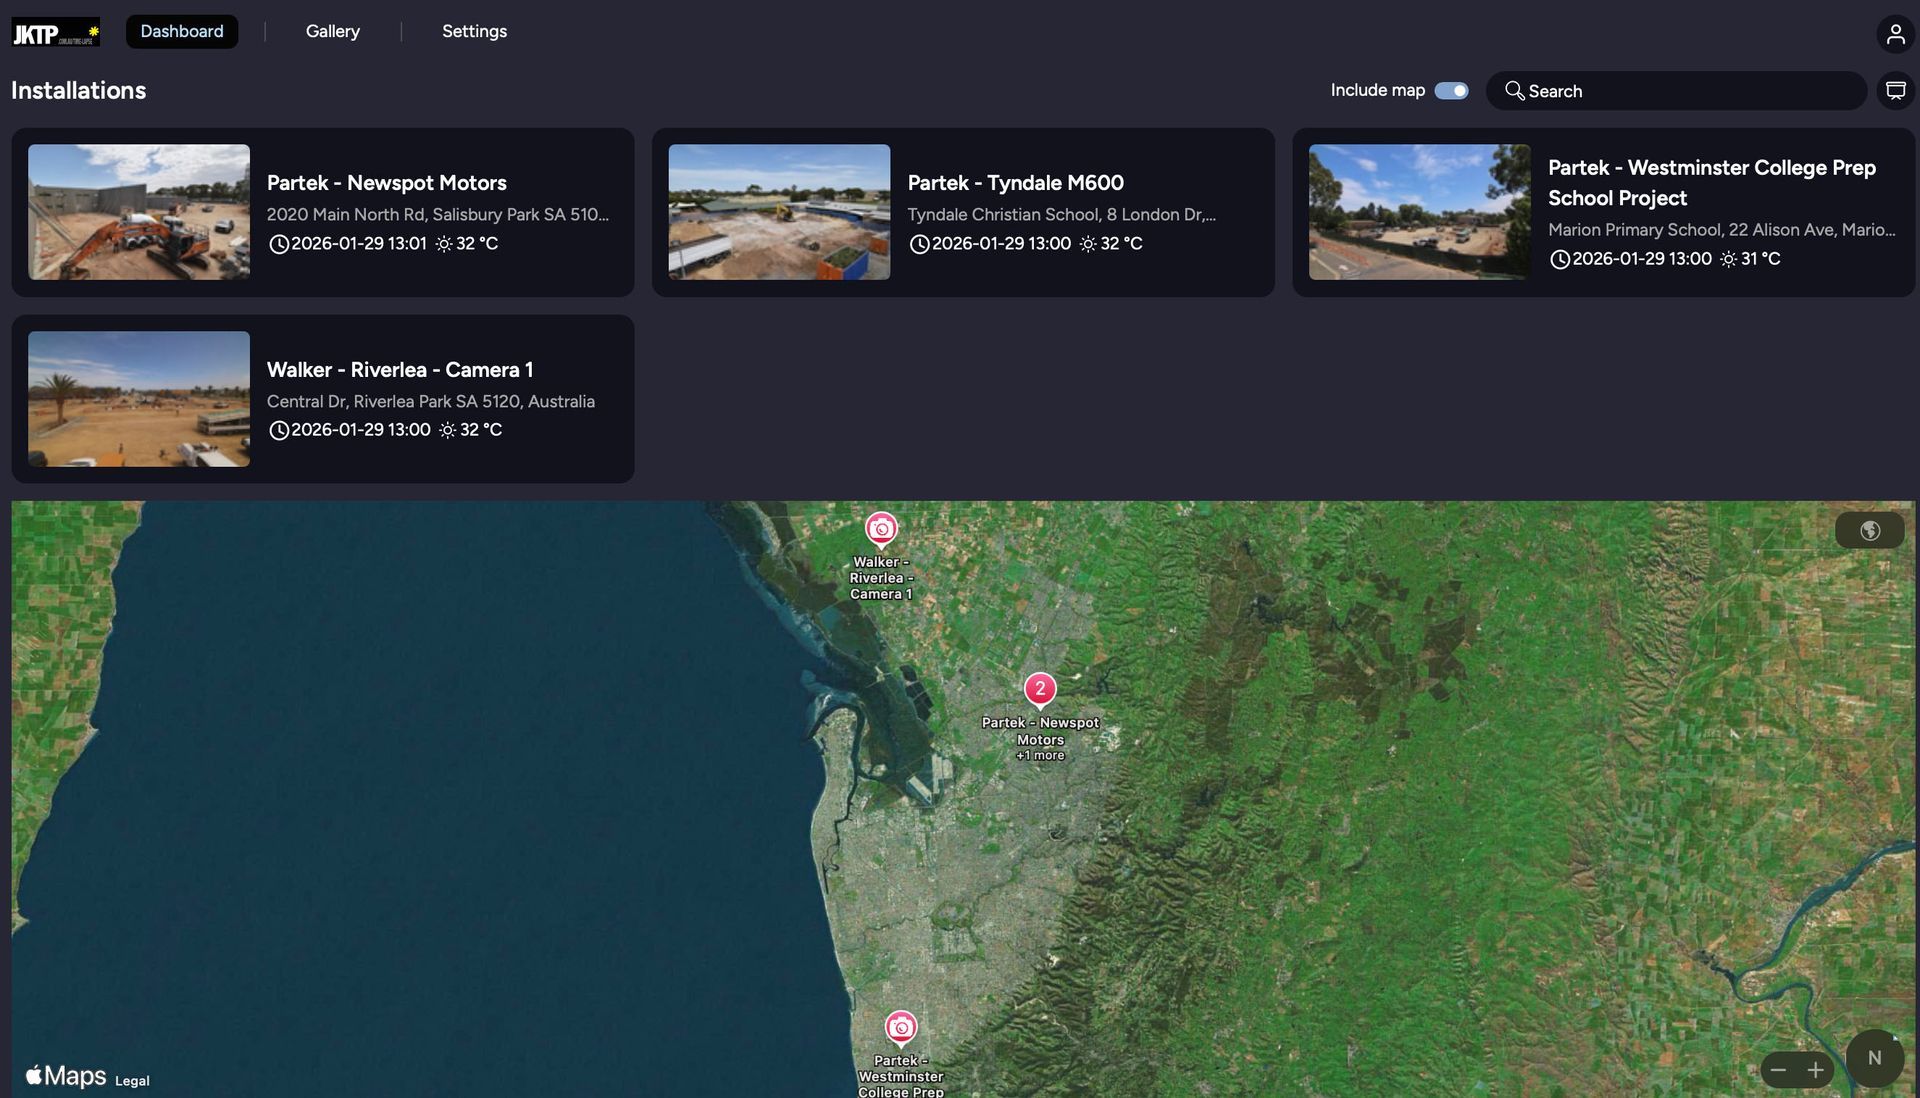Open the cluster pin showing 2 installations
The height and width of the screenshot is (1098, 1920).
(x=1040, y=689)
